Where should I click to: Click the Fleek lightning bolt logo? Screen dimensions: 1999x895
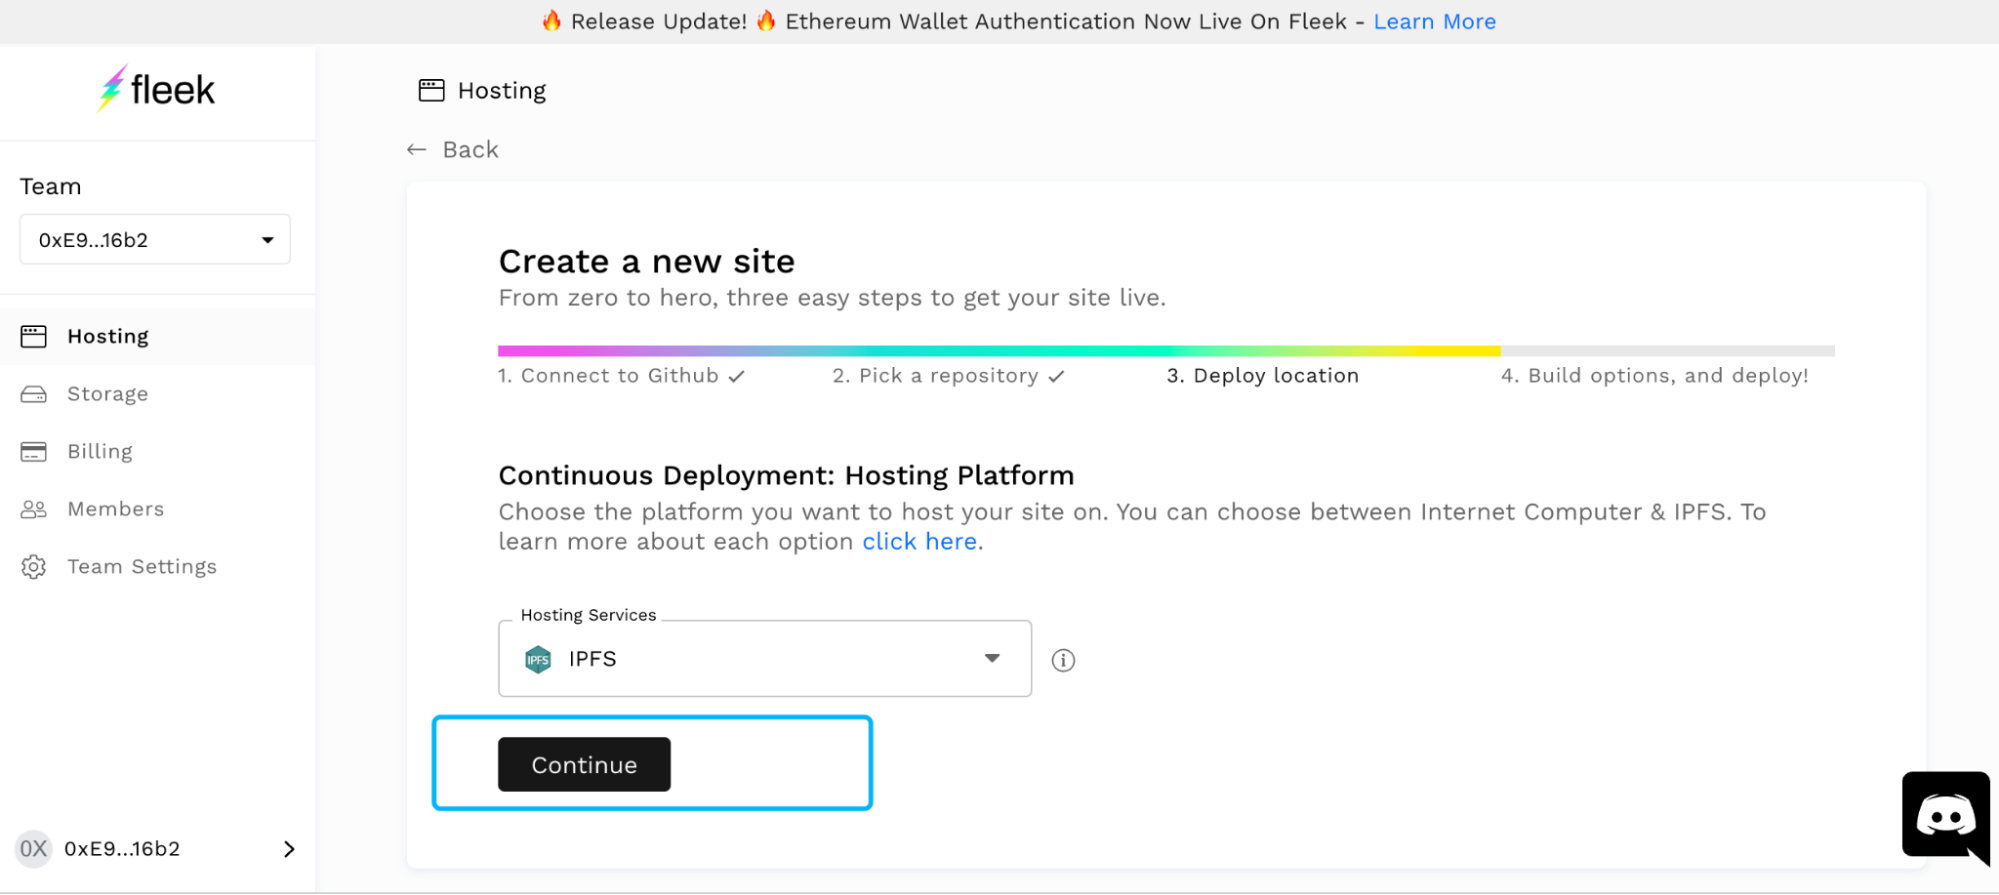(112, 89)
